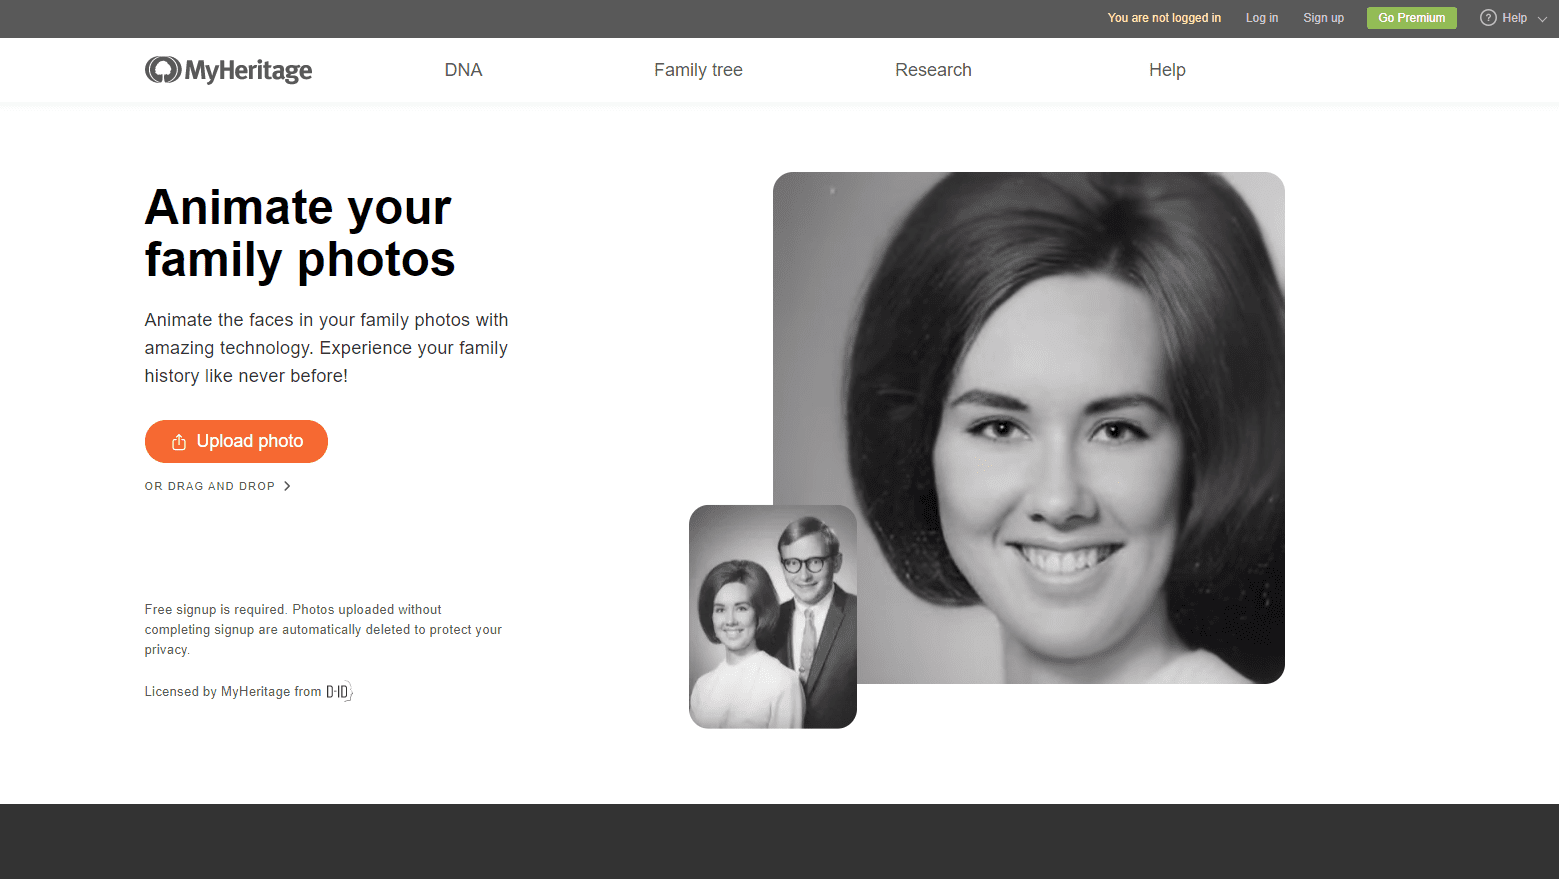Click the Sign up link
Screen dimensions: 1559x879
click(x=1323, y=18)
